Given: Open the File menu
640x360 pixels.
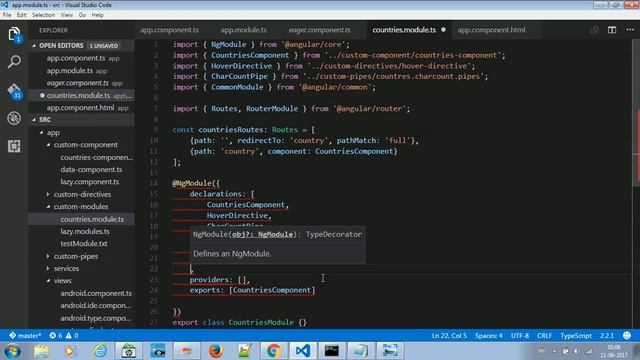Looking at the screenshot, I should click(7, 15).
